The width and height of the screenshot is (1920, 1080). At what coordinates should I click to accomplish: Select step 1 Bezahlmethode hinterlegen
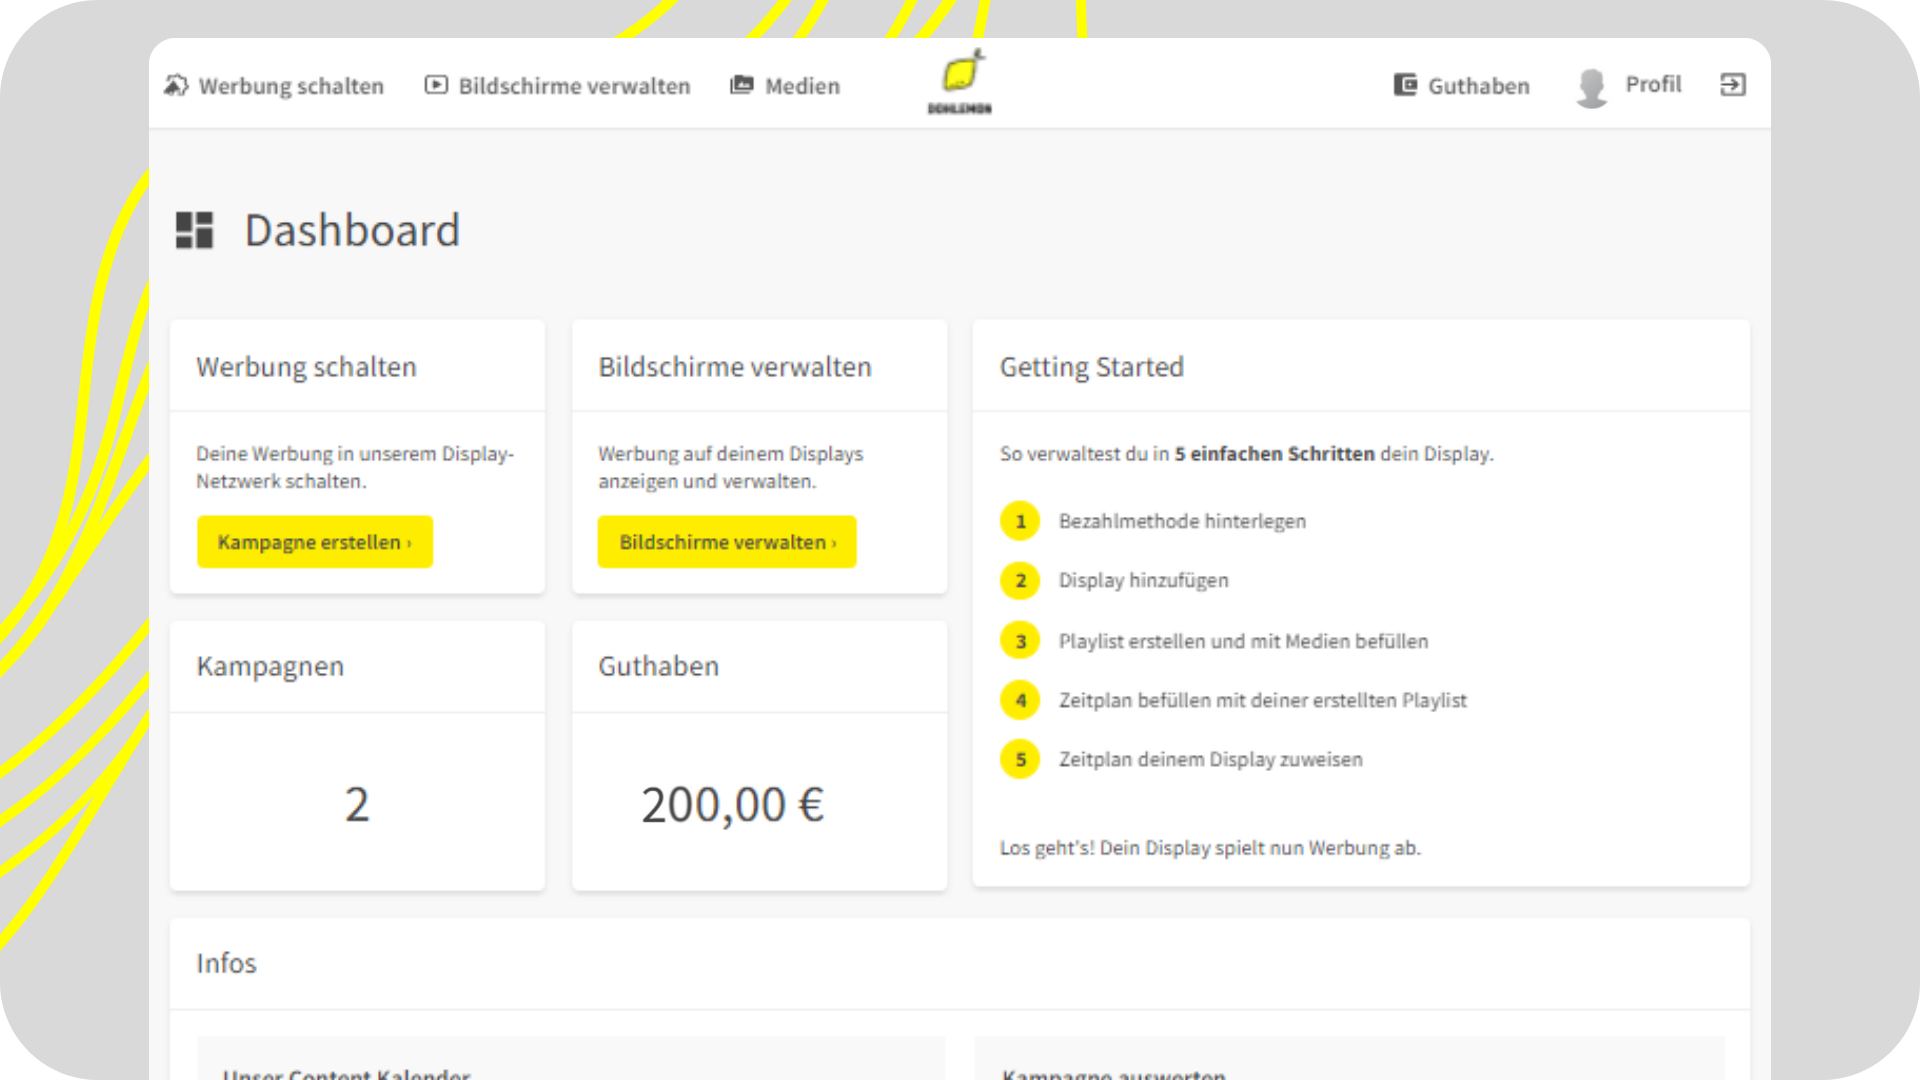1182,521
